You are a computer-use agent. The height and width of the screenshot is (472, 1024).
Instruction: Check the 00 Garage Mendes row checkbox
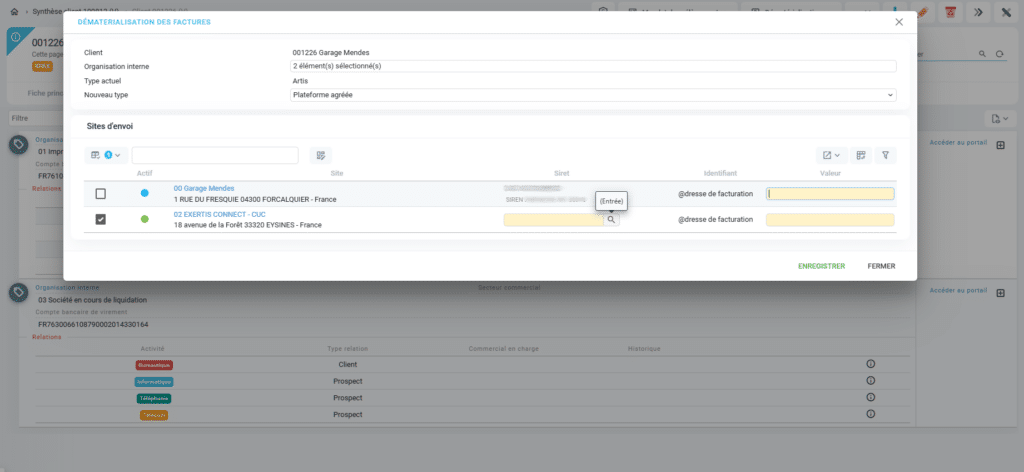click(101, 194)
